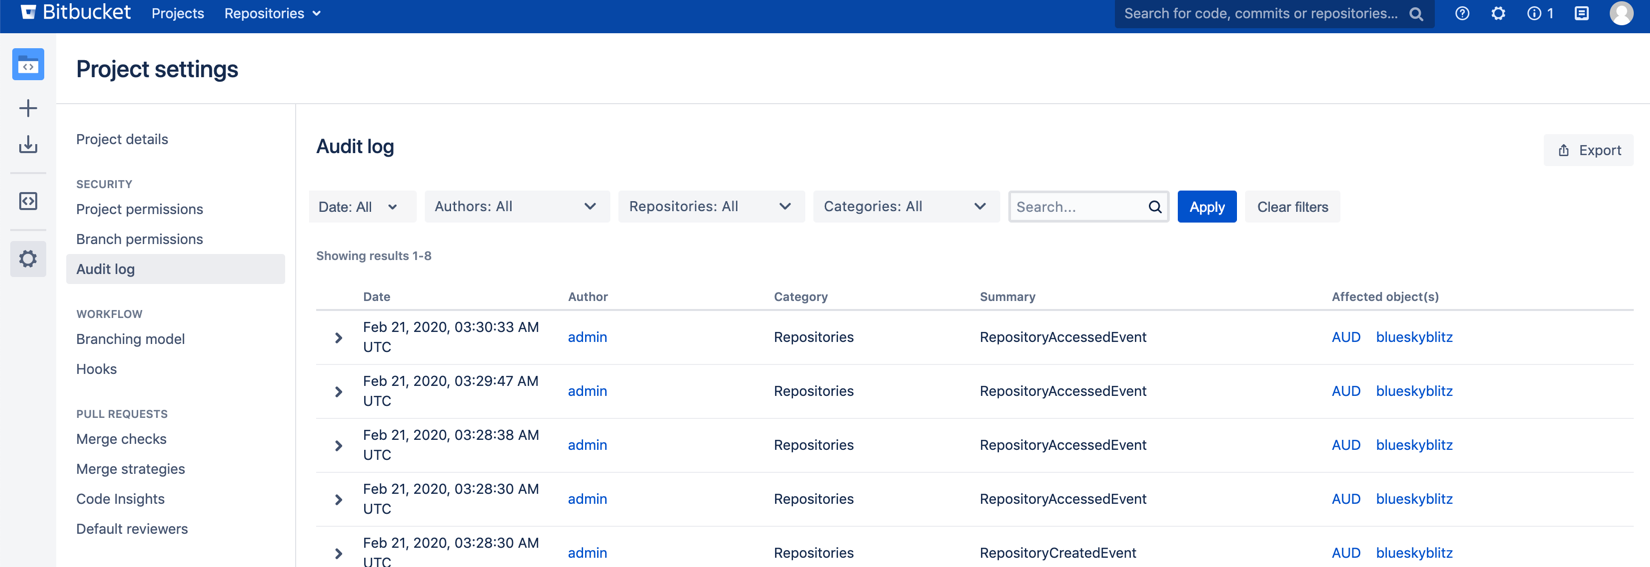Click the Bitbucket logo icon
The width and height of the screenshot is (1650, 567).
point(28,13)
